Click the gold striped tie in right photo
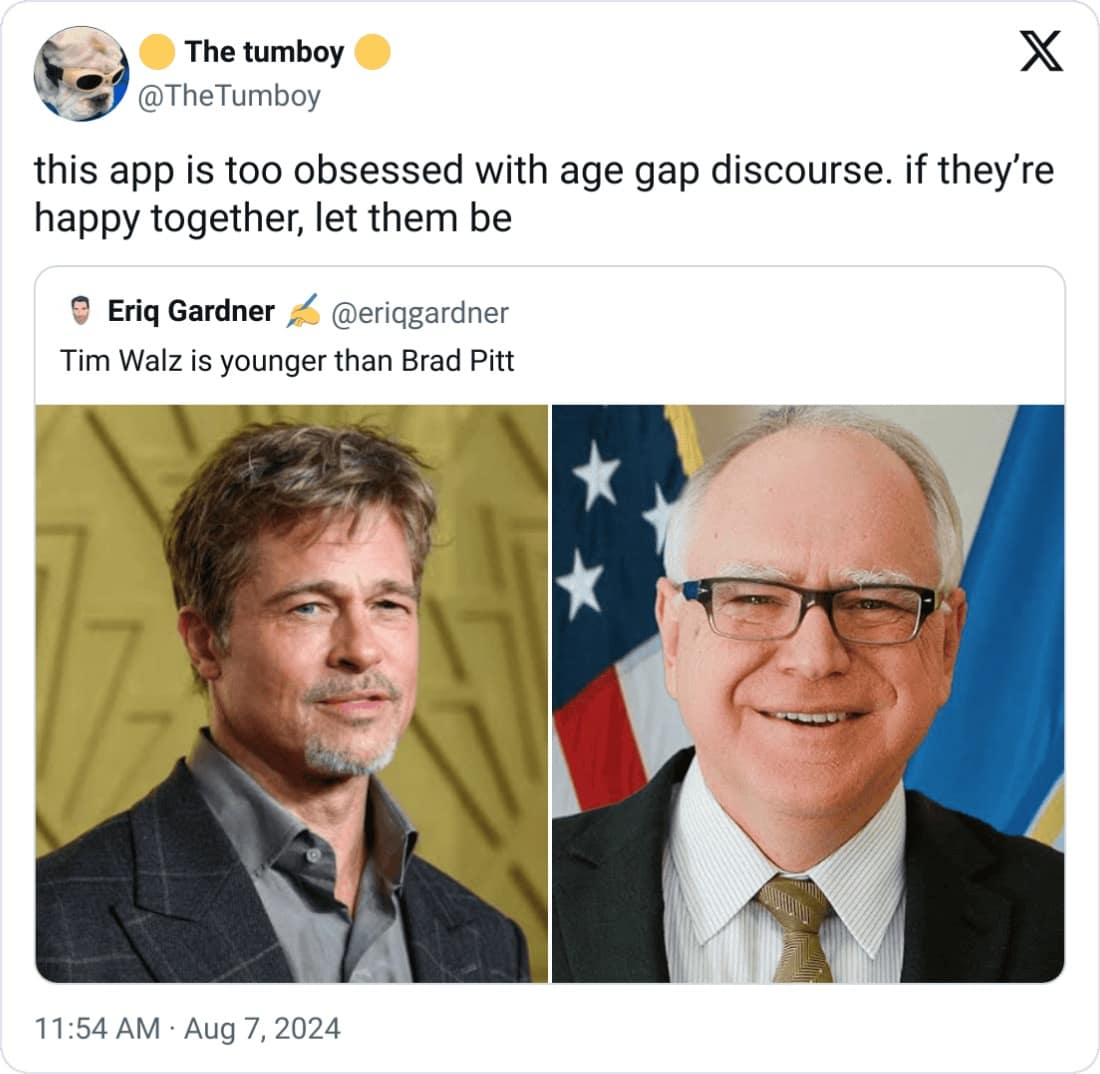This screenshot has width=1100, height=1074. tap(796, 925)
